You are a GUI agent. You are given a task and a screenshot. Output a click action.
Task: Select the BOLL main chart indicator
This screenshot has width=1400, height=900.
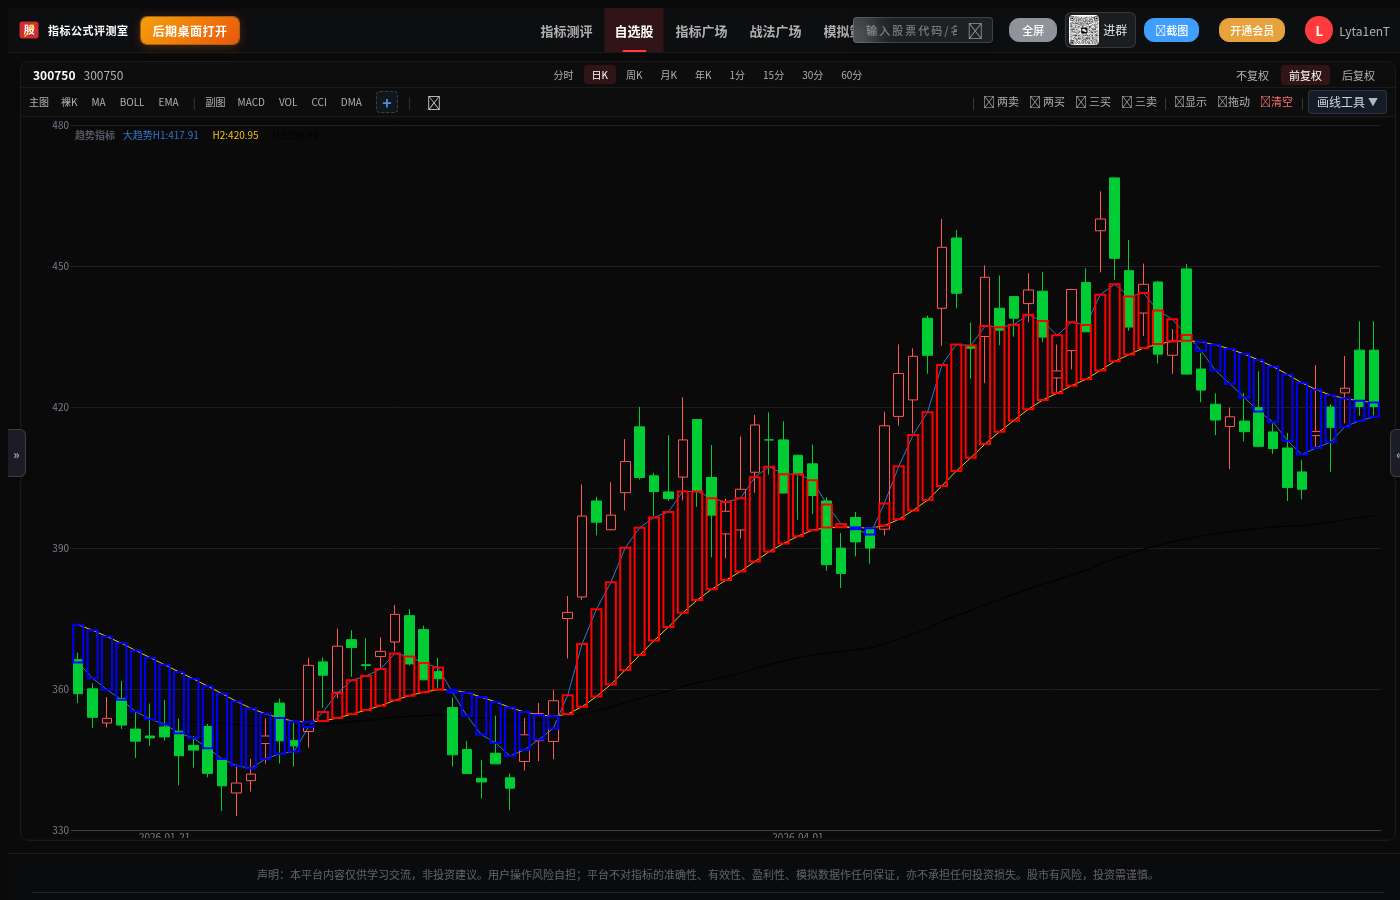click(132, 103)
